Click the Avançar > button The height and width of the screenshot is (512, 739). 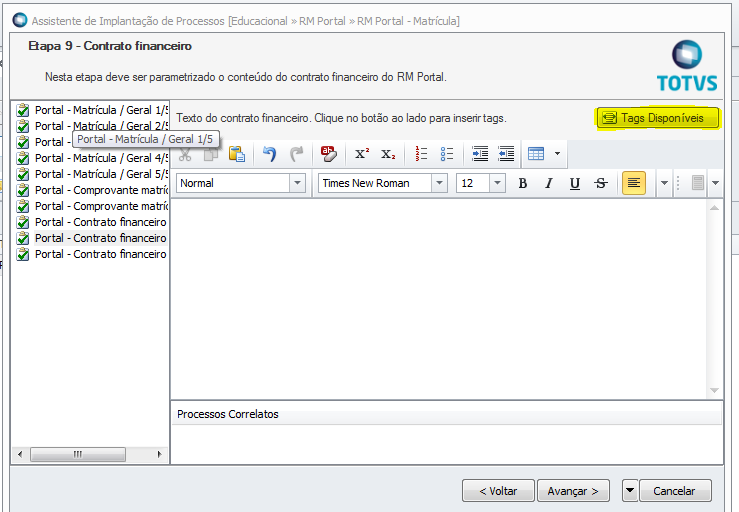(x=573, y=491)
